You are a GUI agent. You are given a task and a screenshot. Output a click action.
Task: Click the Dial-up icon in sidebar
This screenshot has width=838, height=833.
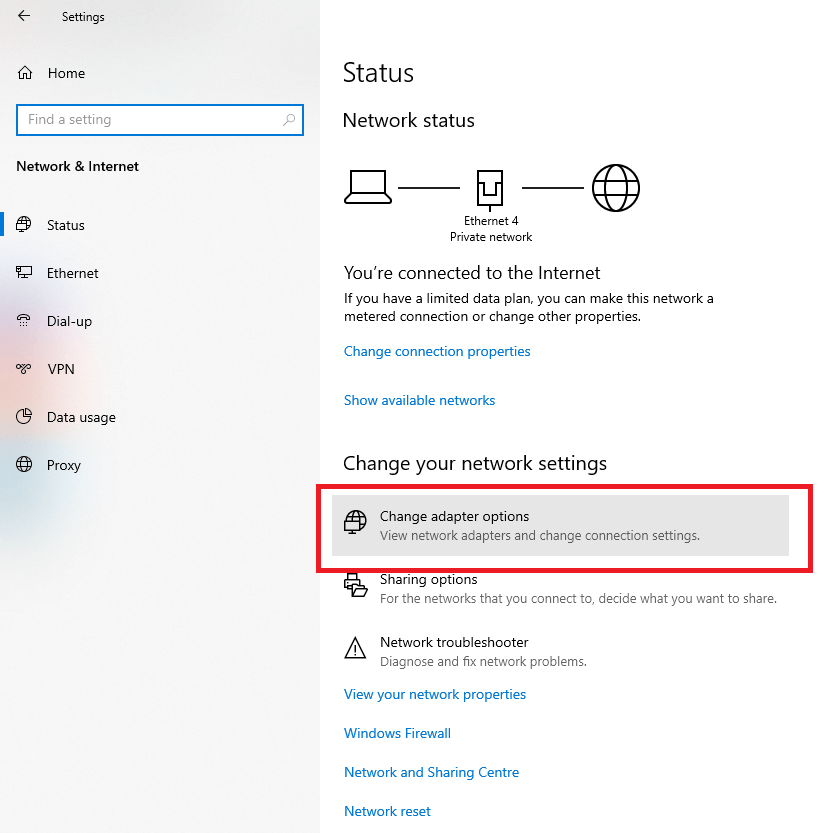click(25, 321)
